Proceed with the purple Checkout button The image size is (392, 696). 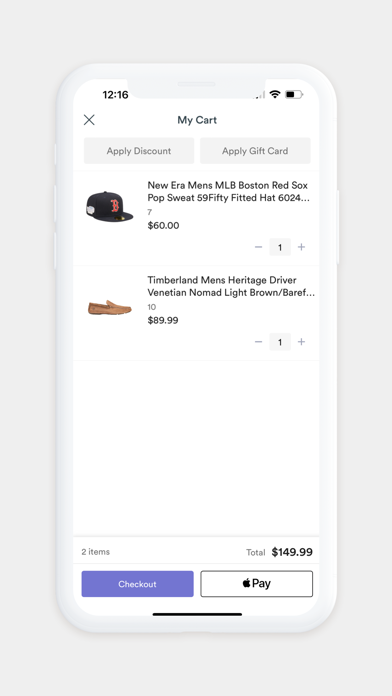point(138,584)
